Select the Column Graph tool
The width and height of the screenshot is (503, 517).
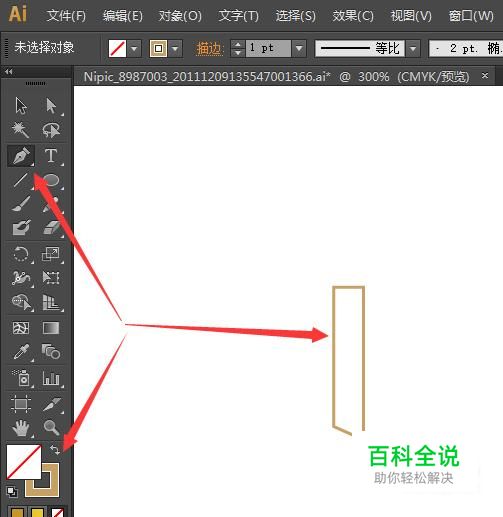(x=51, y=378)
